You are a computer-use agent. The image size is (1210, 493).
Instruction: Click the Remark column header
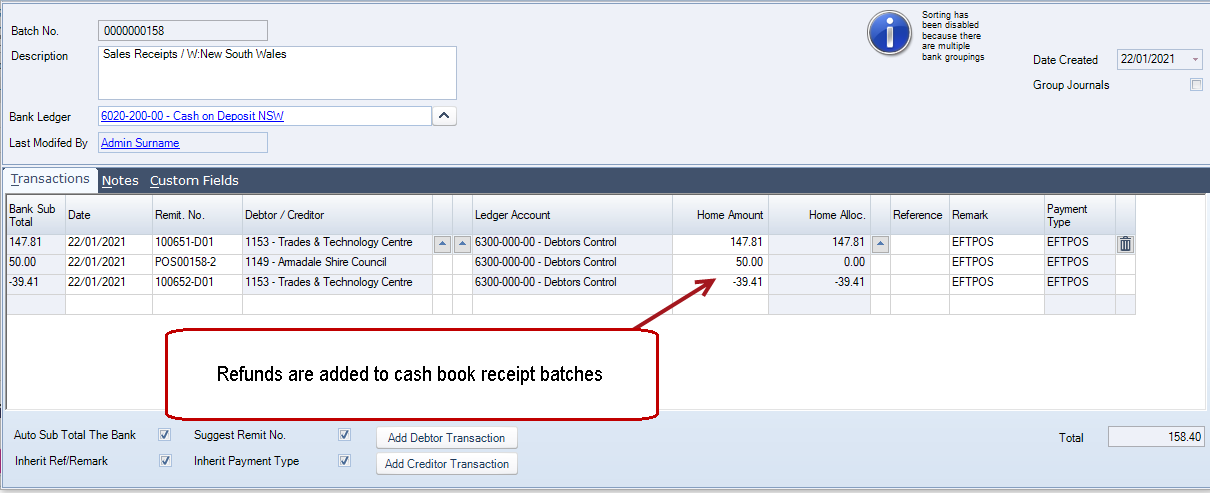click(996, 215)
